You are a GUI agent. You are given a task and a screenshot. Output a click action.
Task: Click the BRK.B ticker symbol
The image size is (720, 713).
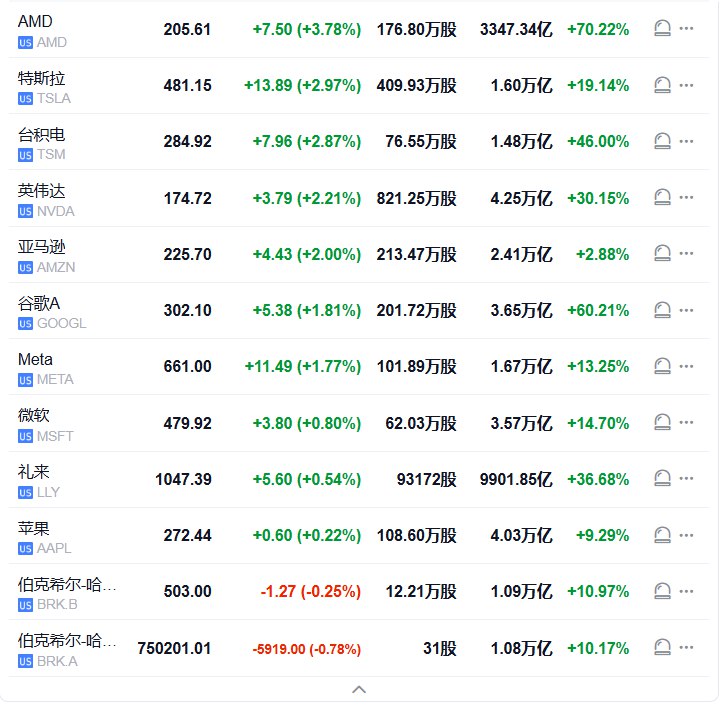point(57,604)
